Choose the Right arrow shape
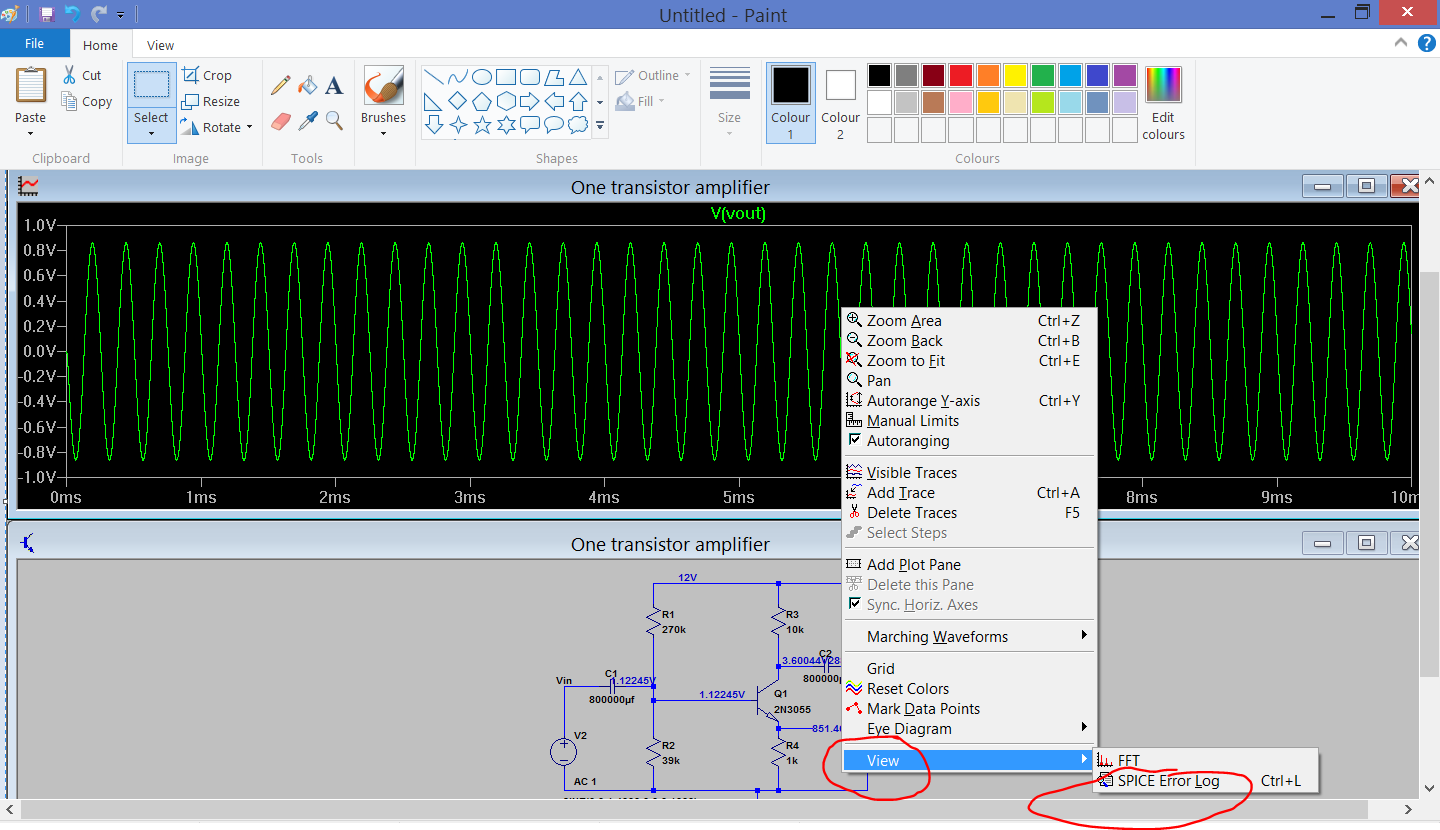This screenshot has width=1440, height=830. 530,101
